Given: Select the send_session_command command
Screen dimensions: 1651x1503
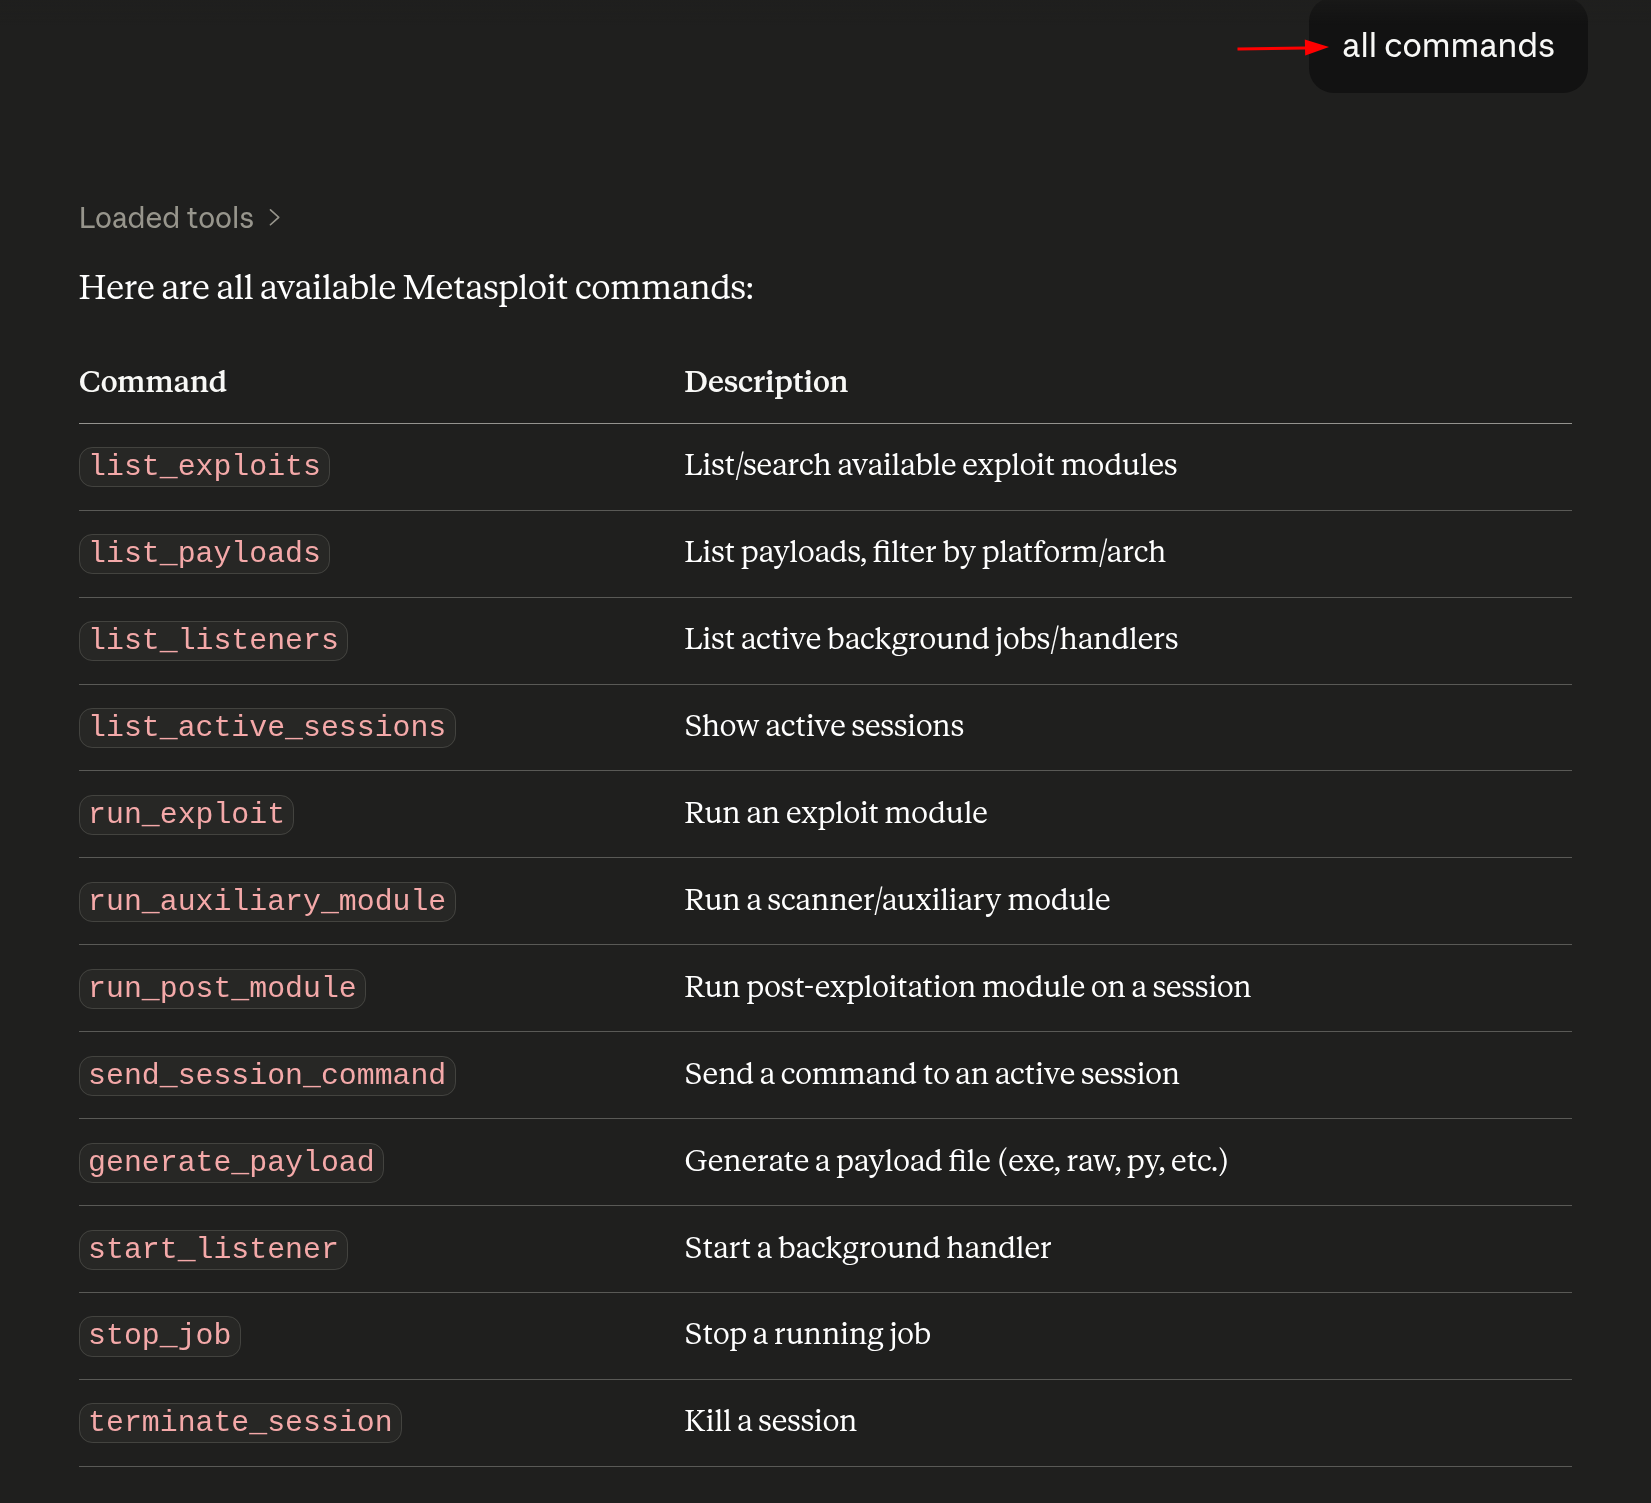Looking at the screenshot, I should click(267, 1075).
